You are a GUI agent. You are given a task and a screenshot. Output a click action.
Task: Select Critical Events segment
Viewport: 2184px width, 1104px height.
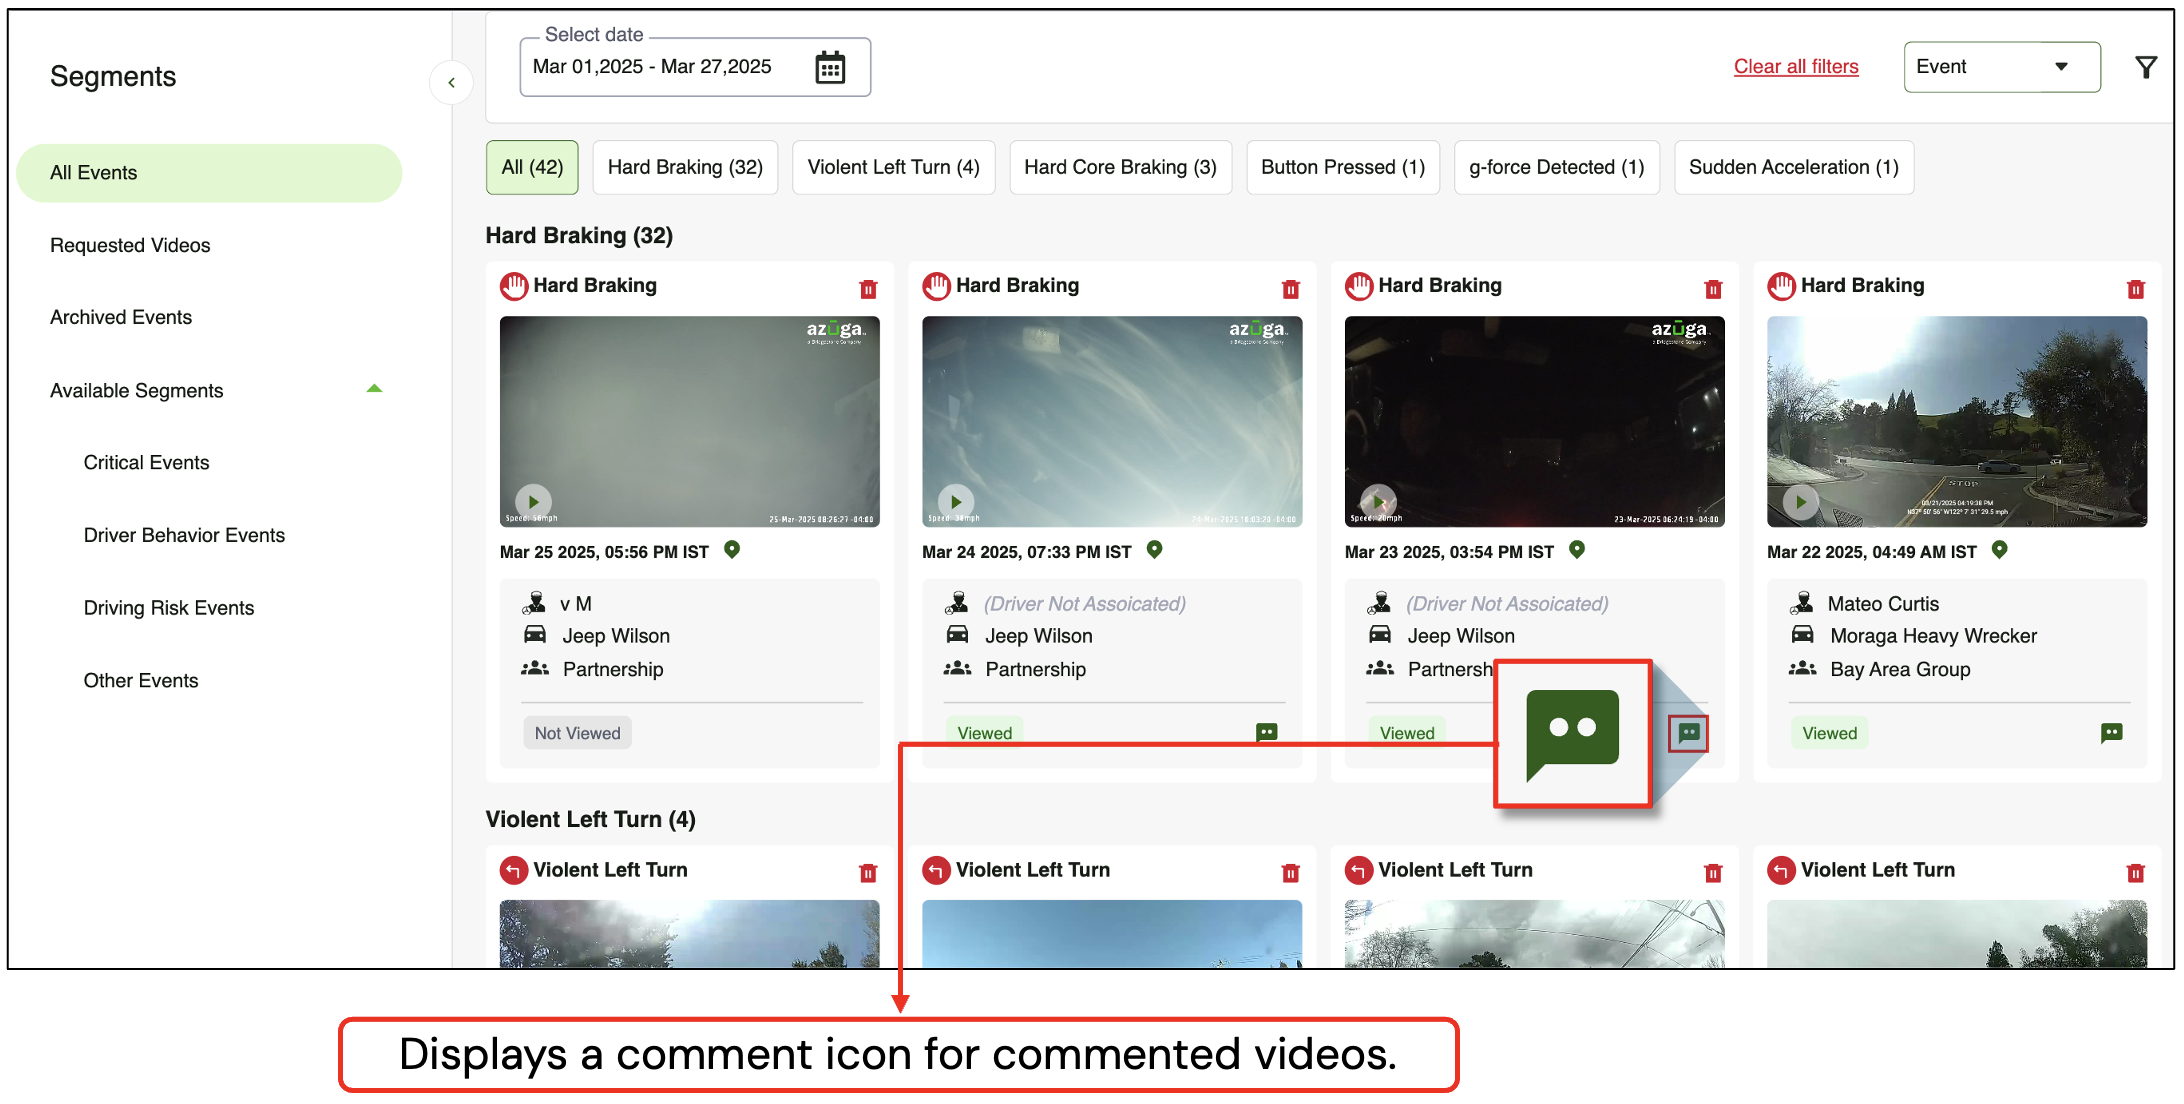146,462
